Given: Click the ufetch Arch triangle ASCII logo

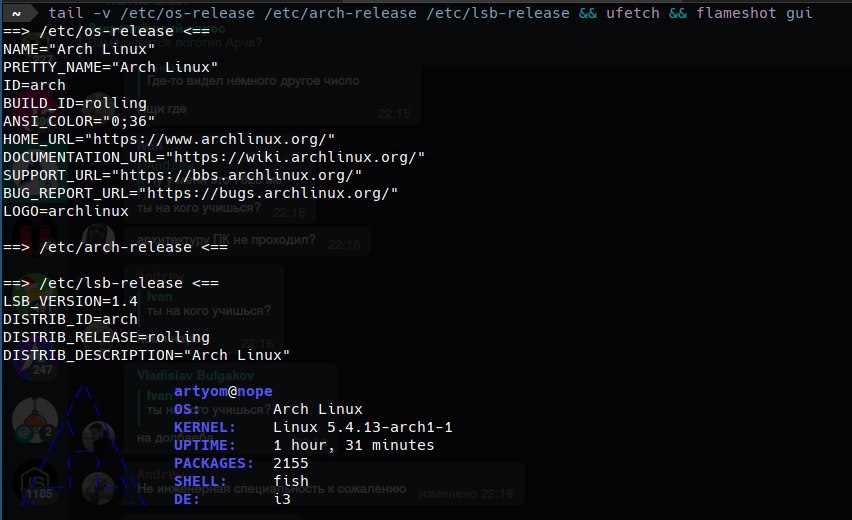Looking at the screenshot, I should point(83,446).
